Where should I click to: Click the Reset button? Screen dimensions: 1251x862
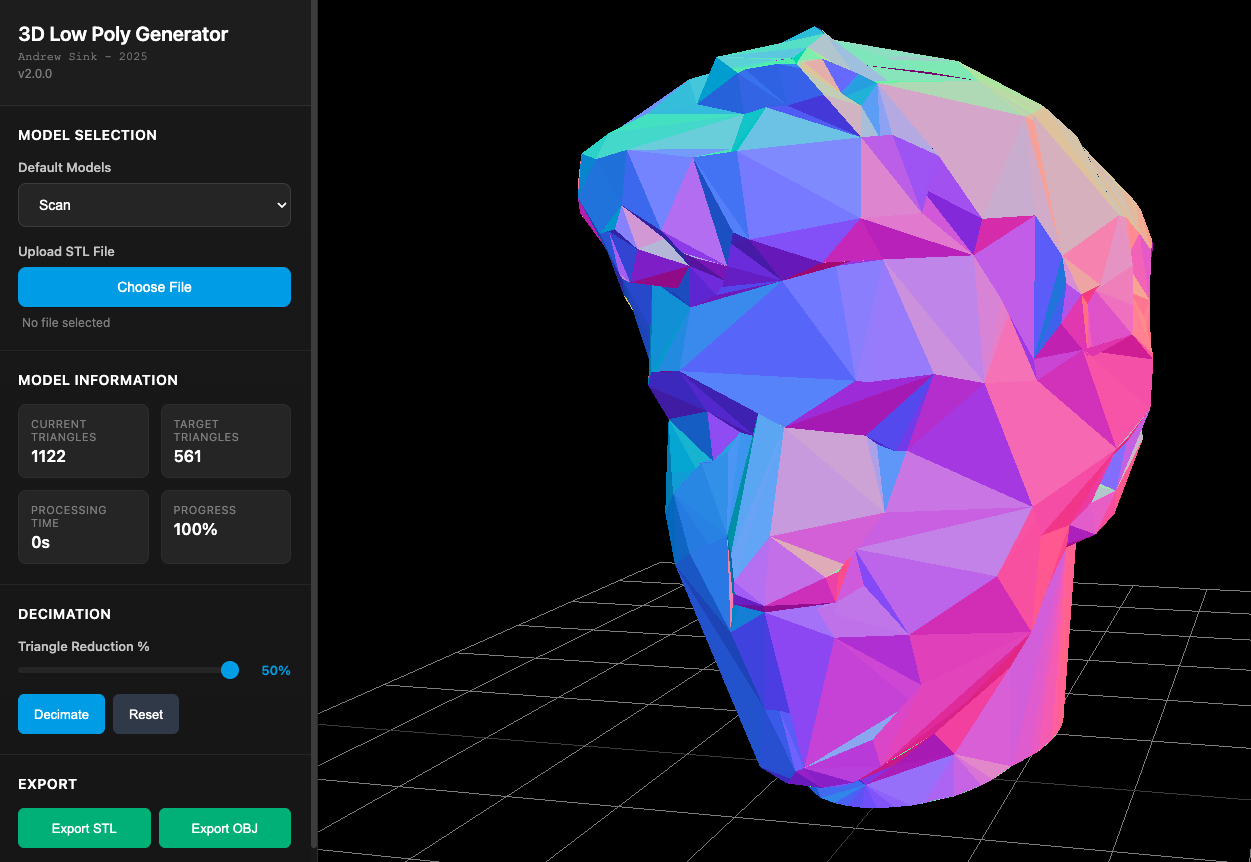coord(146,714)
